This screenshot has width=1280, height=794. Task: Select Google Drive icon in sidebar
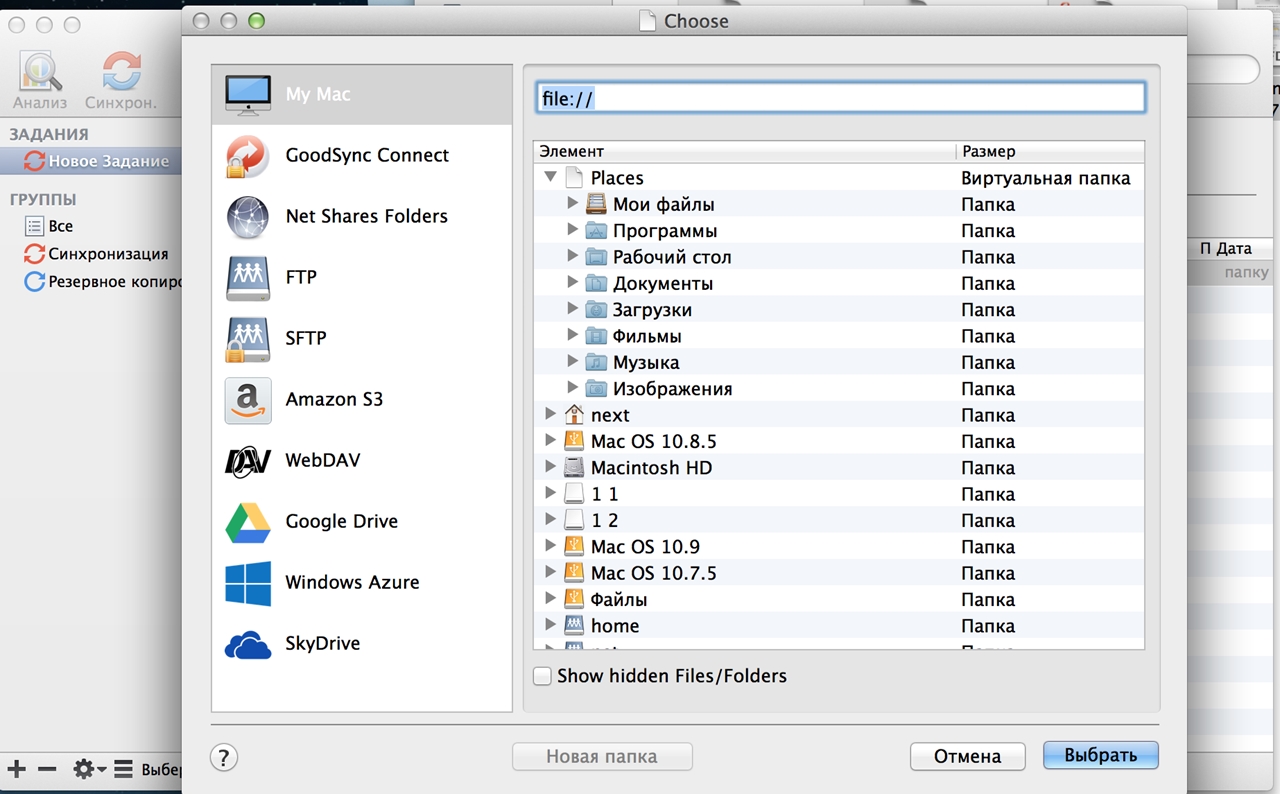247,522
